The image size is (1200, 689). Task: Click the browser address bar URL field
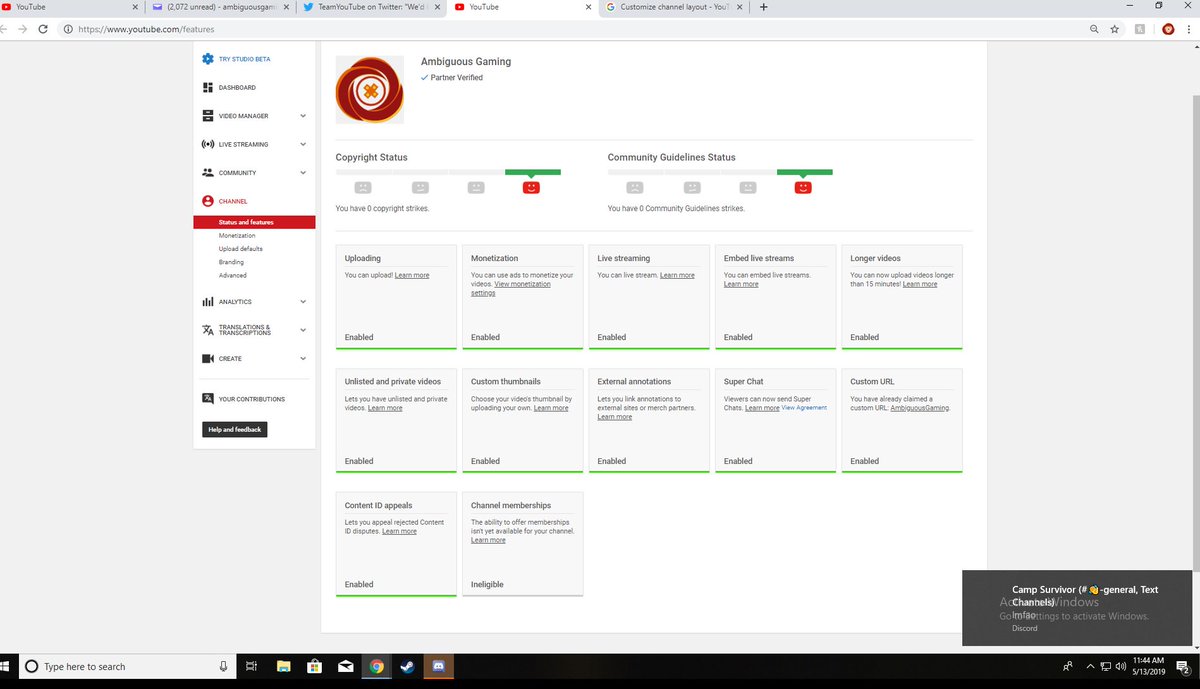[x=570, y=29]
